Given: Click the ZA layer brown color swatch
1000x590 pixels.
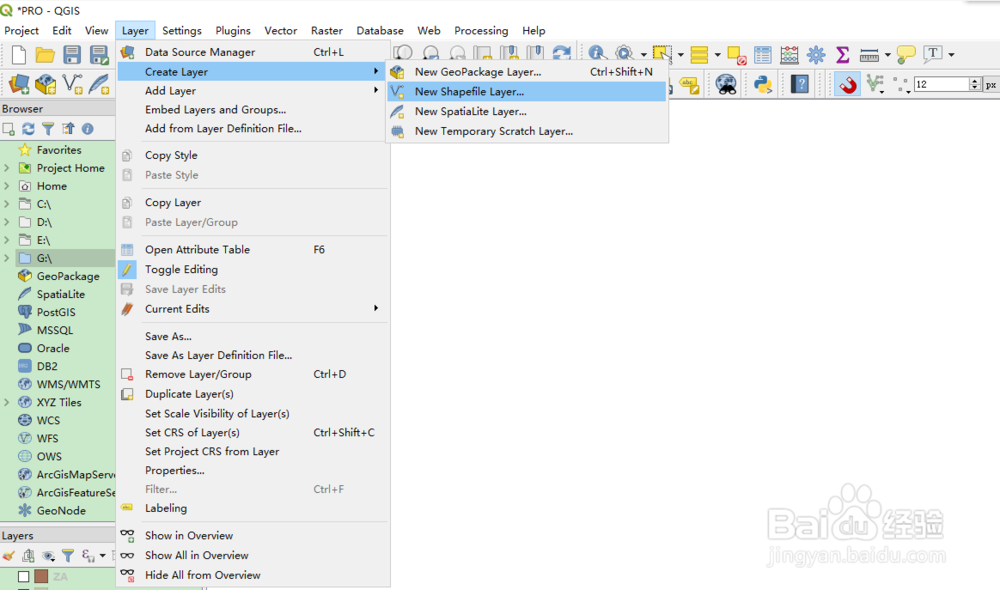Looking at the screenshot, I should pos(41,577).
